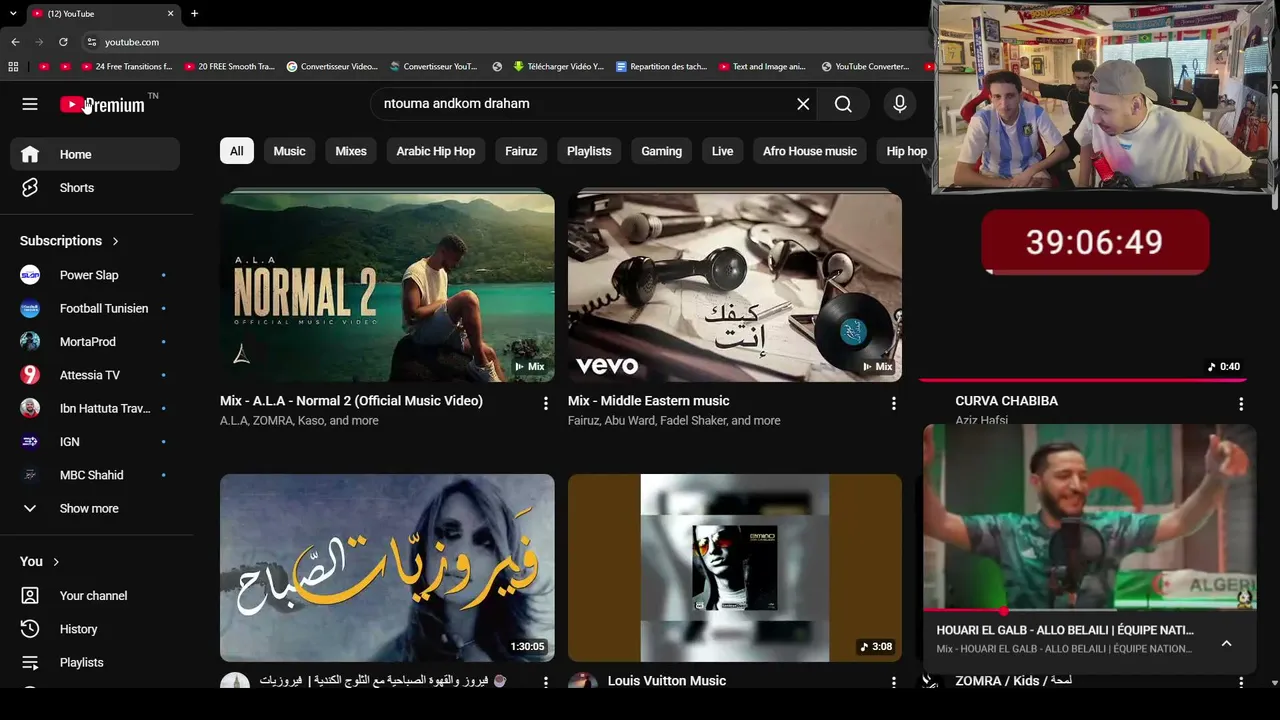
Task: Open the Repartition des tach... bookmark
Action: (662, 67)
